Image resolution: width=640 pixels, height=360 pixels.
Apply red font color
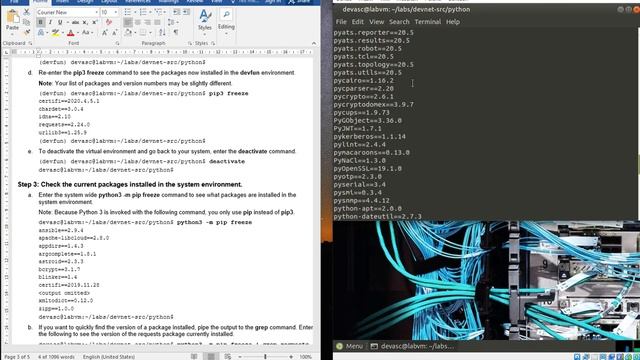pyautogui.click(x=70, y=33)
